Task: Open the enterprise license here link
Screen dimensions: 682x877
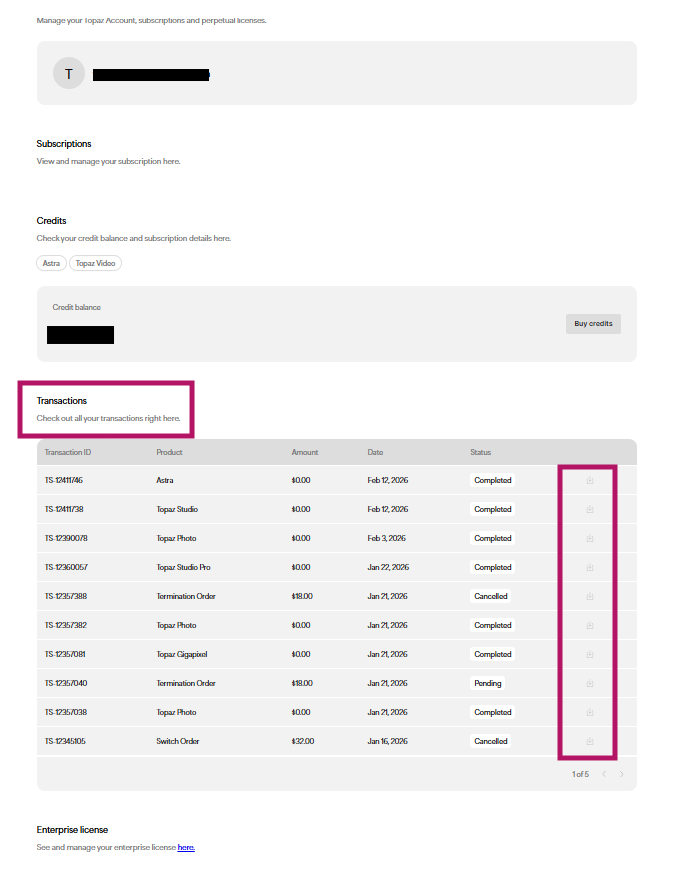Action: 186,847
